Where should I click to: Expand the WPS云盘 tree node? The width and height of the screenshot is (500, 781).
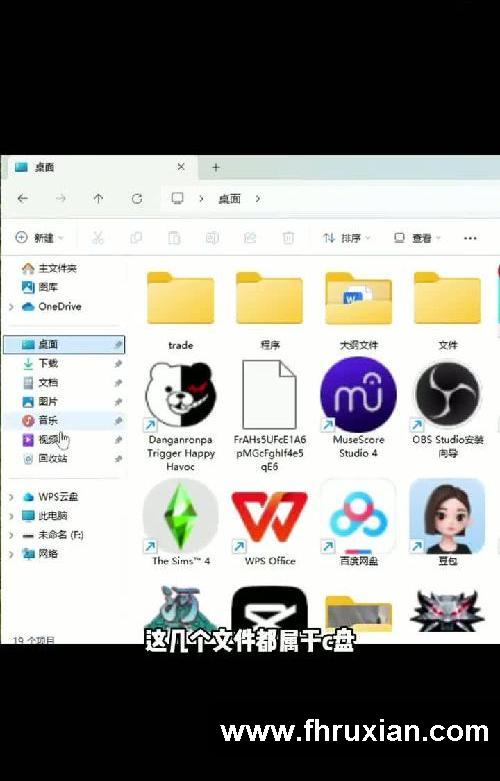(11, 497)
